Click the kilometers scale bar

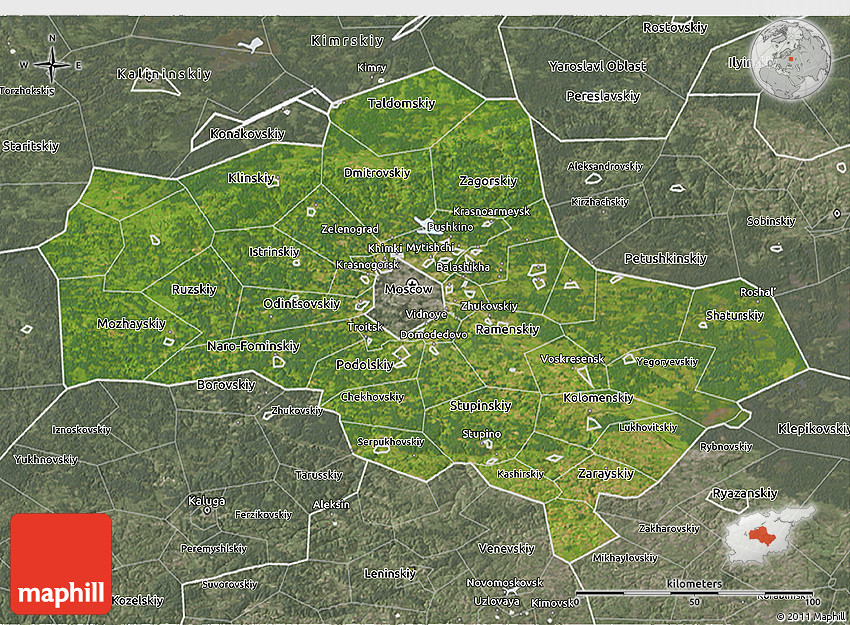694,594
